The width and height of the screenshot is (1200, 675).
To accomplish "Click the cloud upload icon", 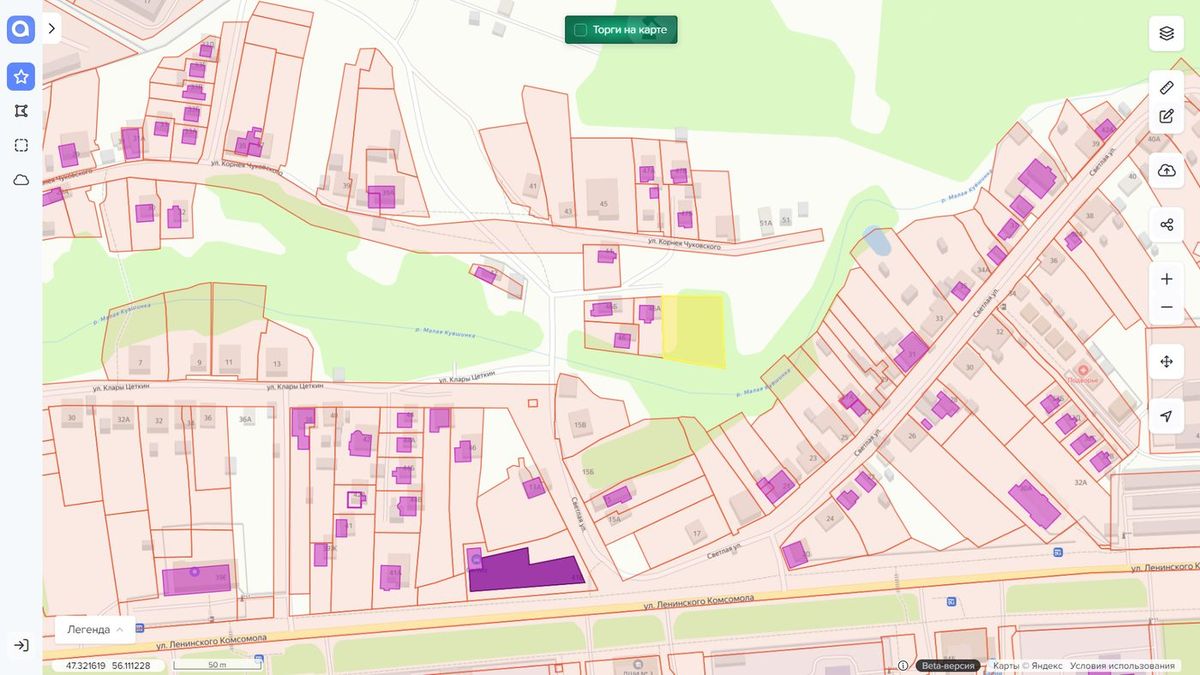I will [1166, 171].
